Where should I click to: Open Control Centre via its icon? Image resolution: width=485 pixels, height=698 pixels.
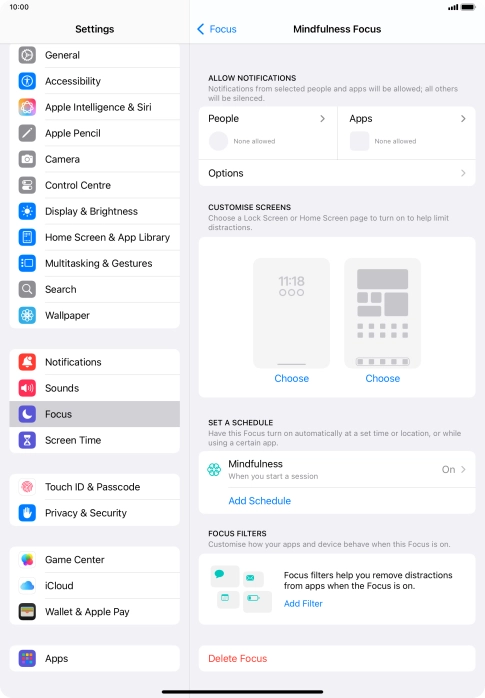[27, 185]
